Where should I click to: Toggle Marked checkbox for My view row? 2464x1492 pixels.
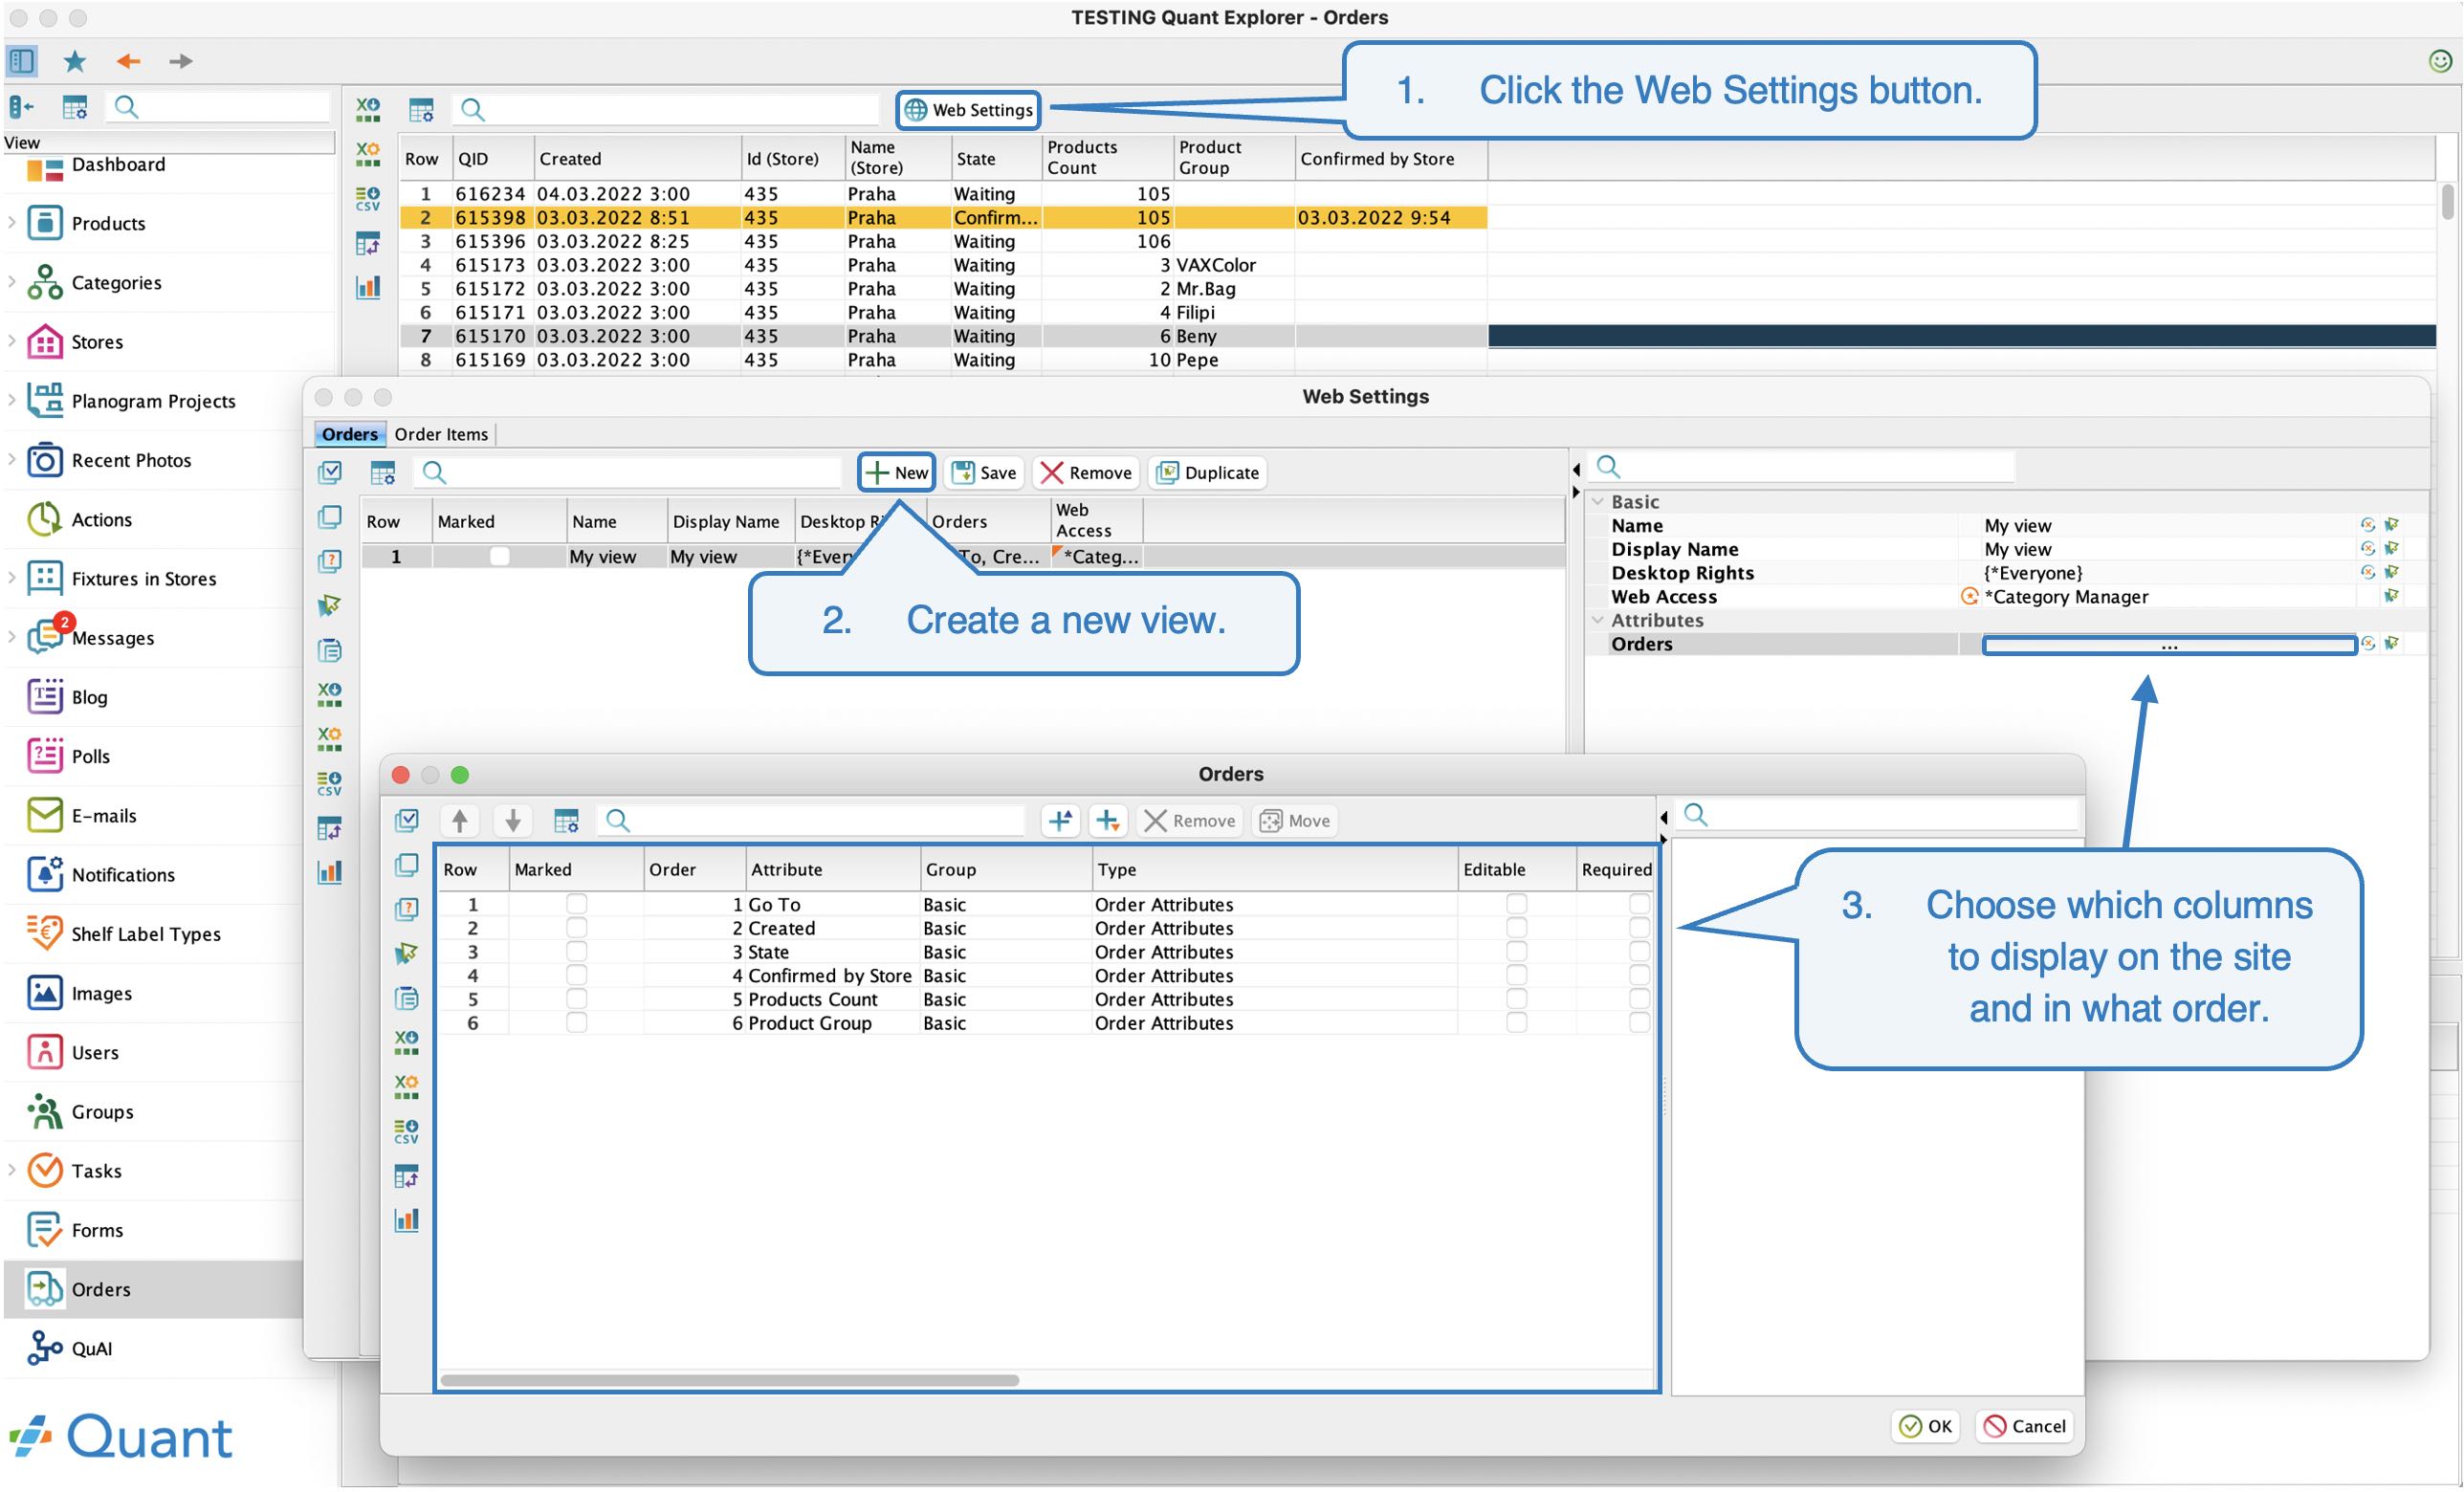point(499,556)
